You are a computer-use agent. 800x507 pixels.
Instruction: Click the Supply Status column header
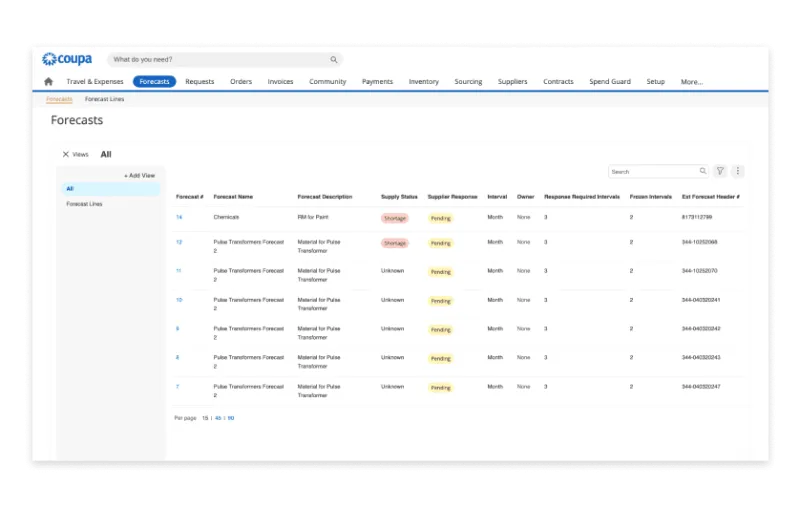pos(399,197)
